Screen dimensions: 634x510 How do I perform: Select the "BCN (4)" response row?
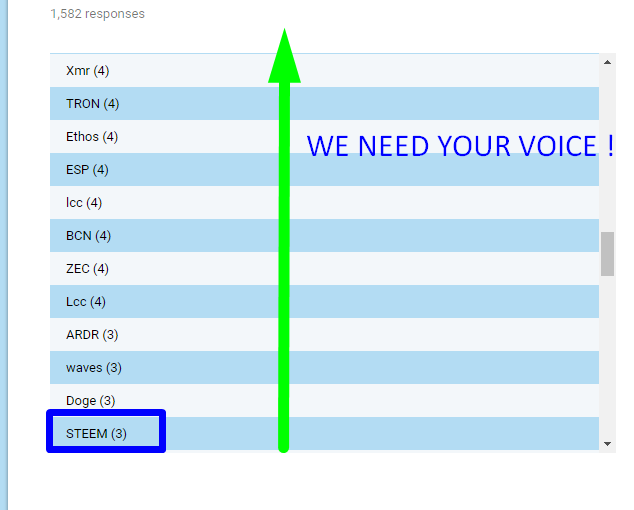(x=324, y=236)
